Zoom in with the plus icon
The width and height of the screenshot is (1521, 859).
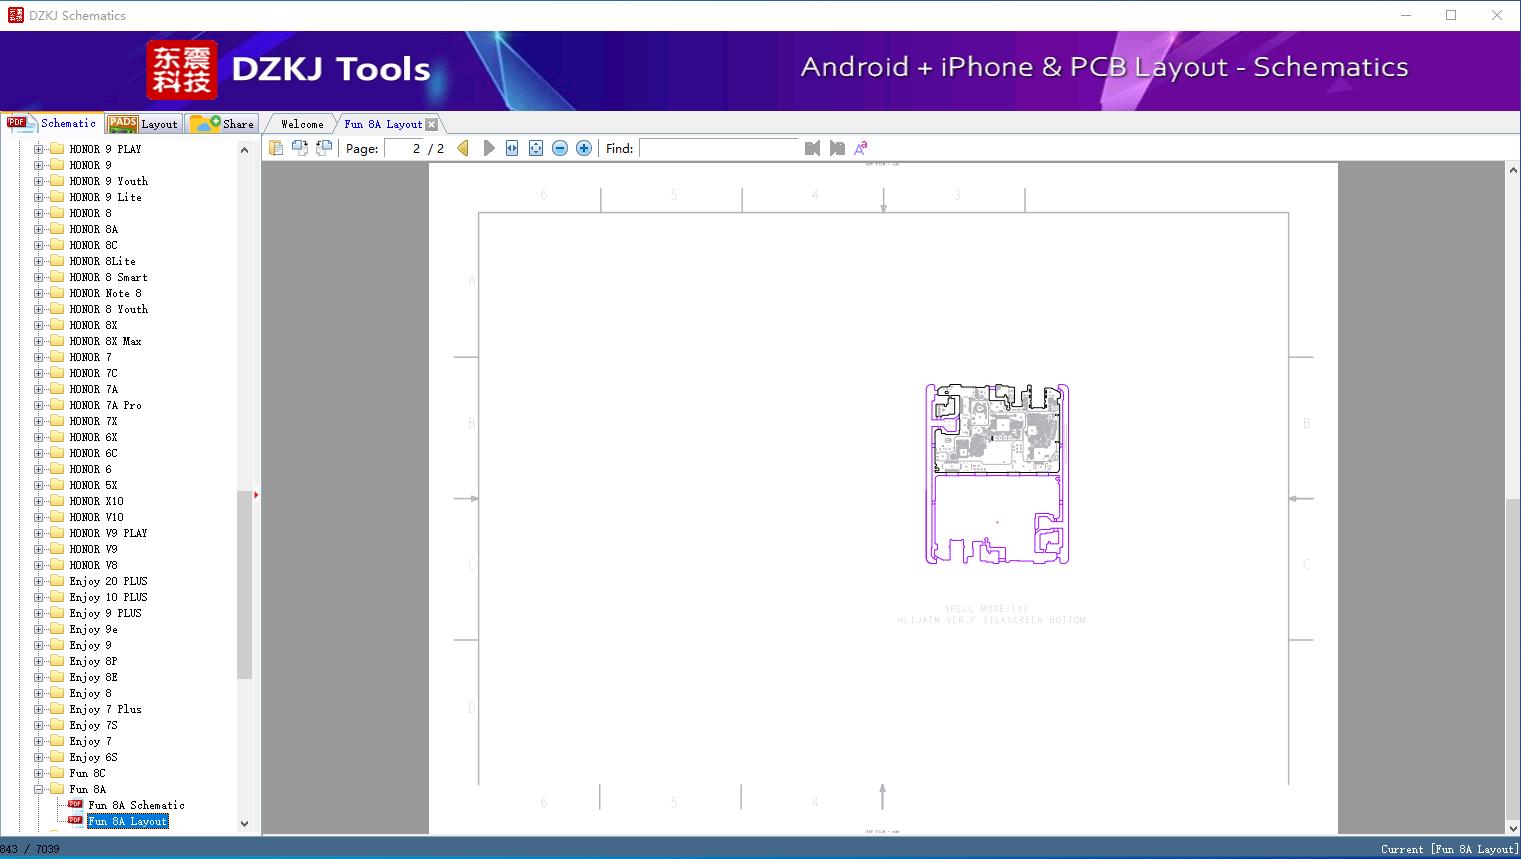coord(584,148)
